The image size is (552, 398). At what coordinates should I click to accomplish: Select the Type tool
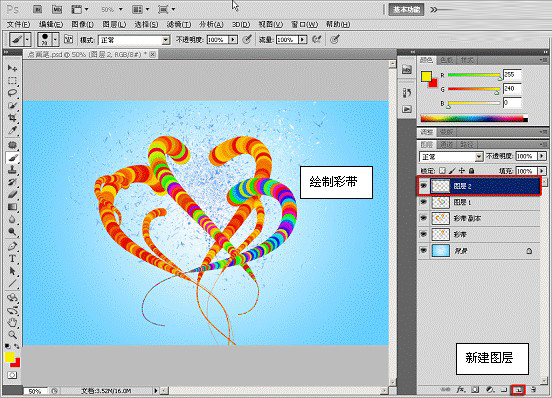pos(12,259)
